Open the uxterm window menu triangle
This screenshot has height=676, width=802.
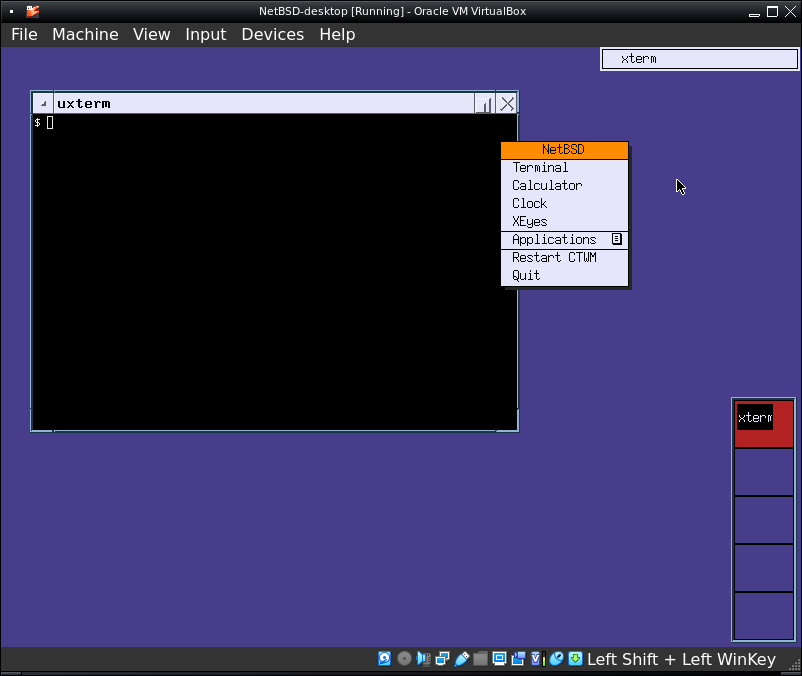pyautogui.click(x=43, y=104)
